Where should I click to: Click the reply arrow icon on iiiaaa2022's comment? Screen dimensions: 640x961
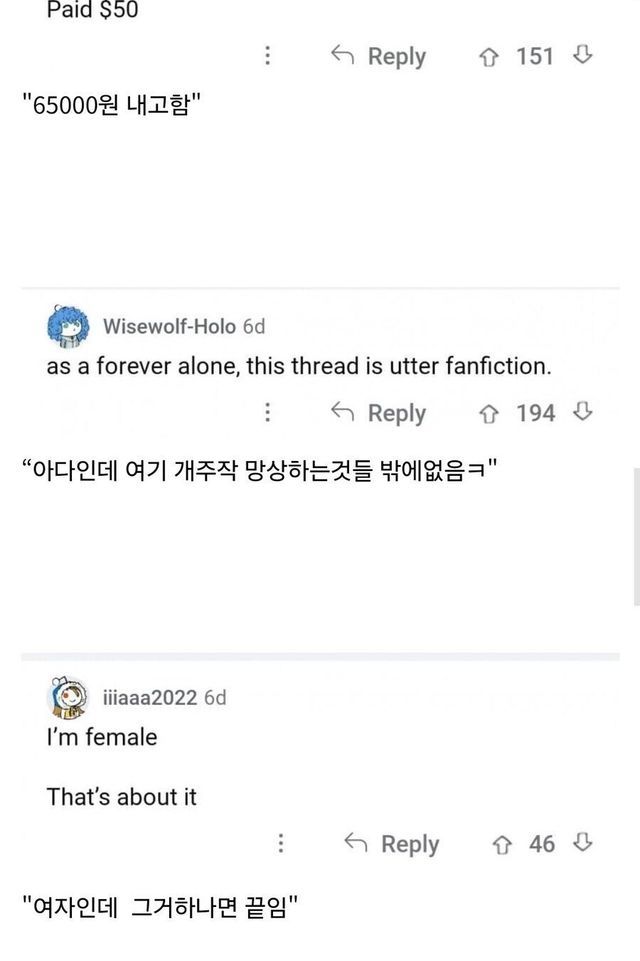click(x=356, y=844)
